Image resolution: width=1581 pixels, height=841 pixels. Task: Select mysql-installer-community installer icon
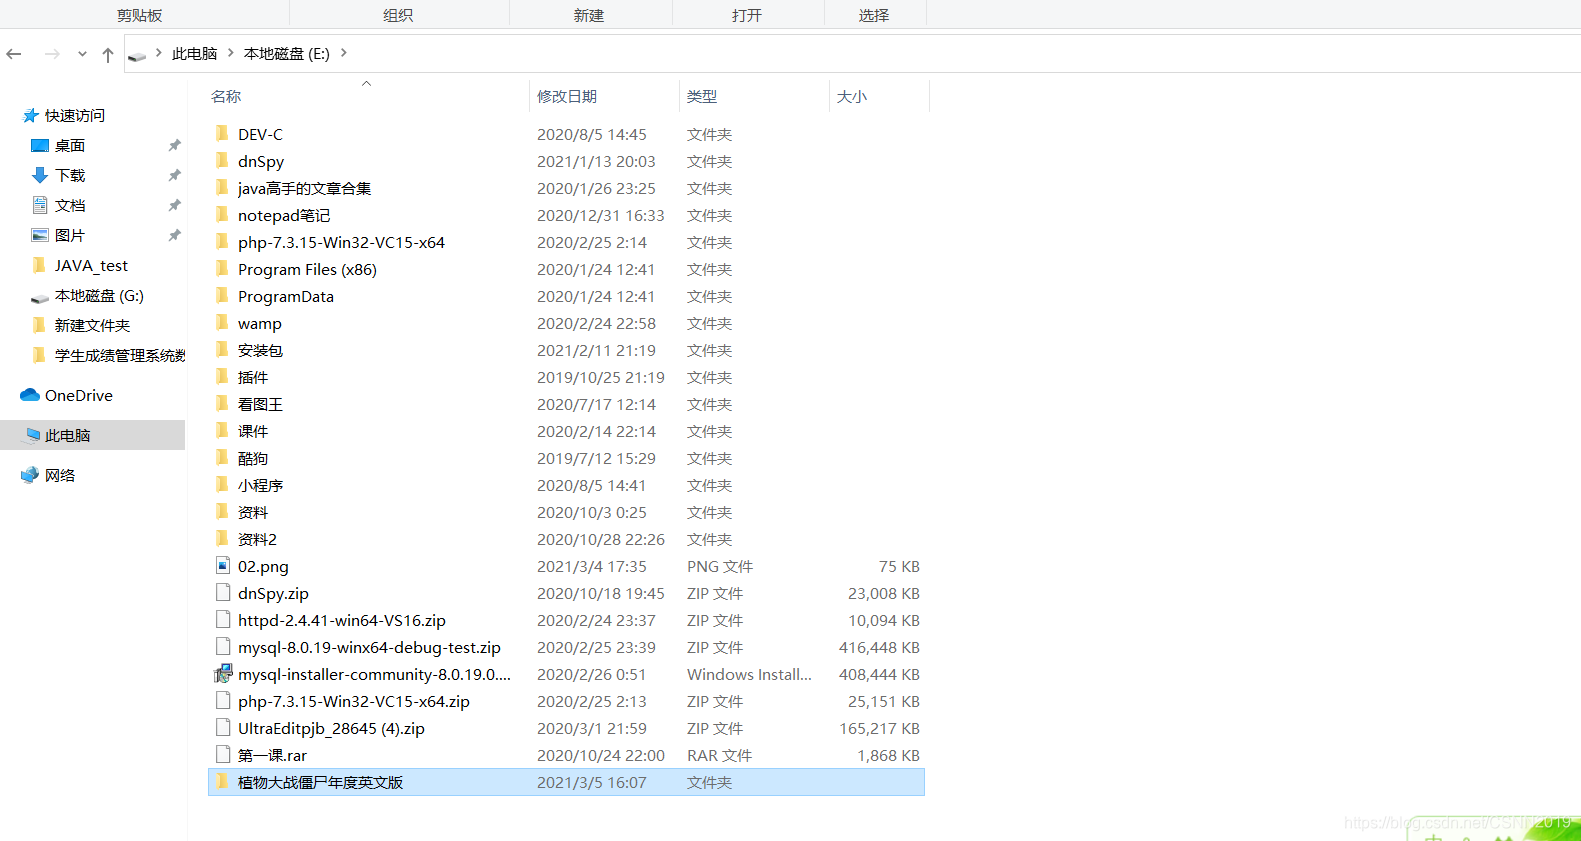(x=223, y=673)
